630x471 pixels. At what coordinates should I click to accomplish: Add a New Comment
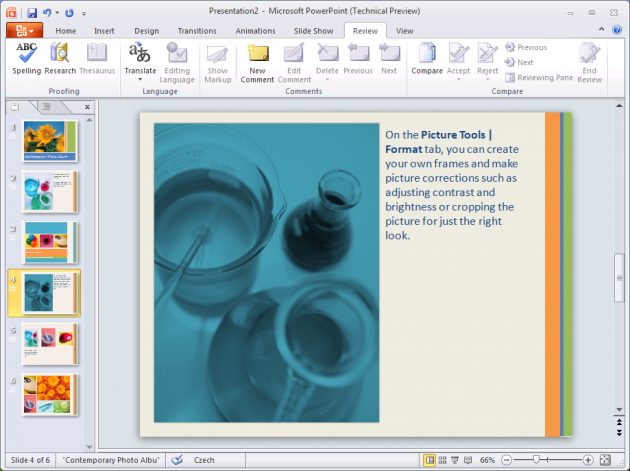[257, 63]
